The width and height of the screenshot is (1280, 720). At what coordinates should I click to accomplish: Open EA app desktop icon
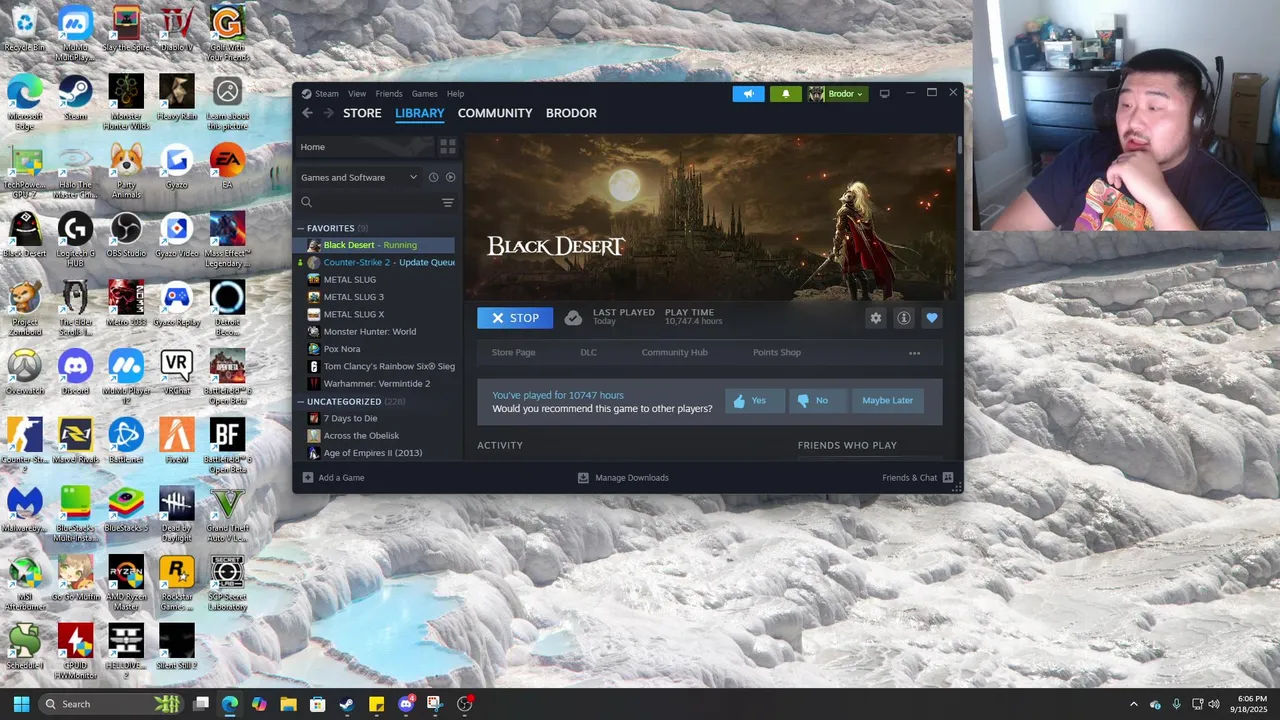(x=227, y=166)
